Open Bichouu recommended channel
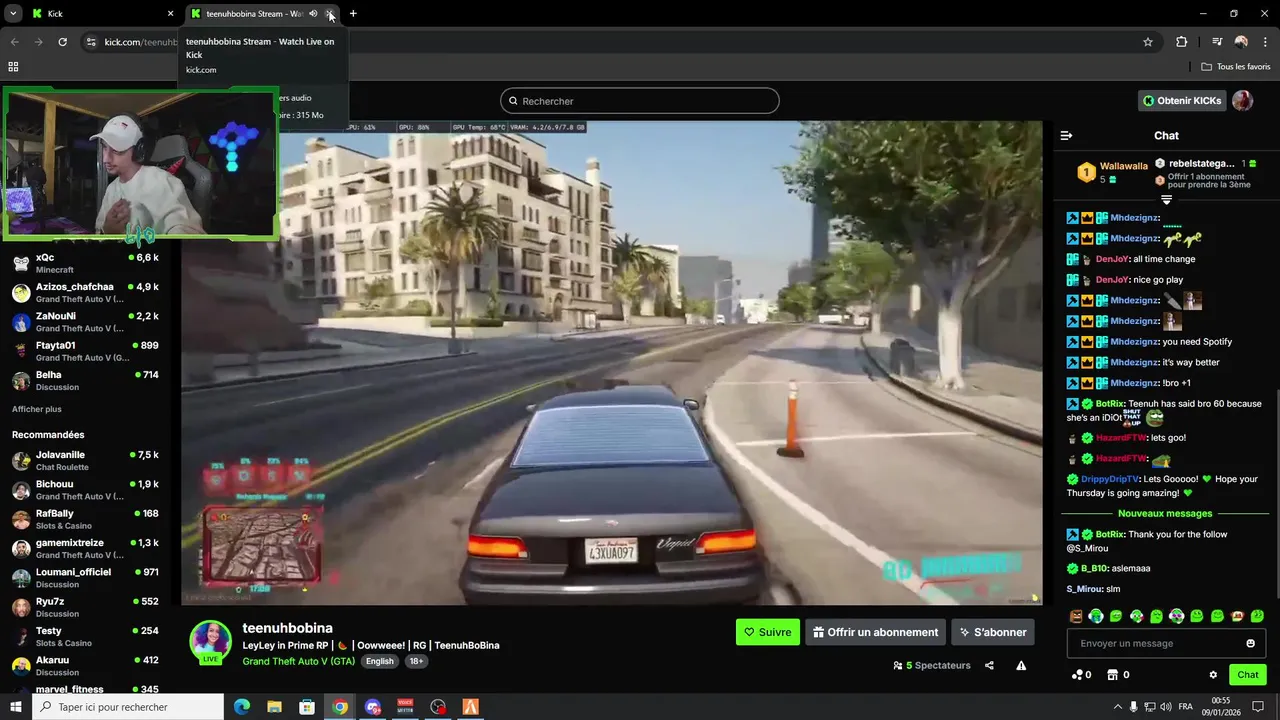Screen dimensions: 1280x720 pyautogui.click(x=85, y=490)
